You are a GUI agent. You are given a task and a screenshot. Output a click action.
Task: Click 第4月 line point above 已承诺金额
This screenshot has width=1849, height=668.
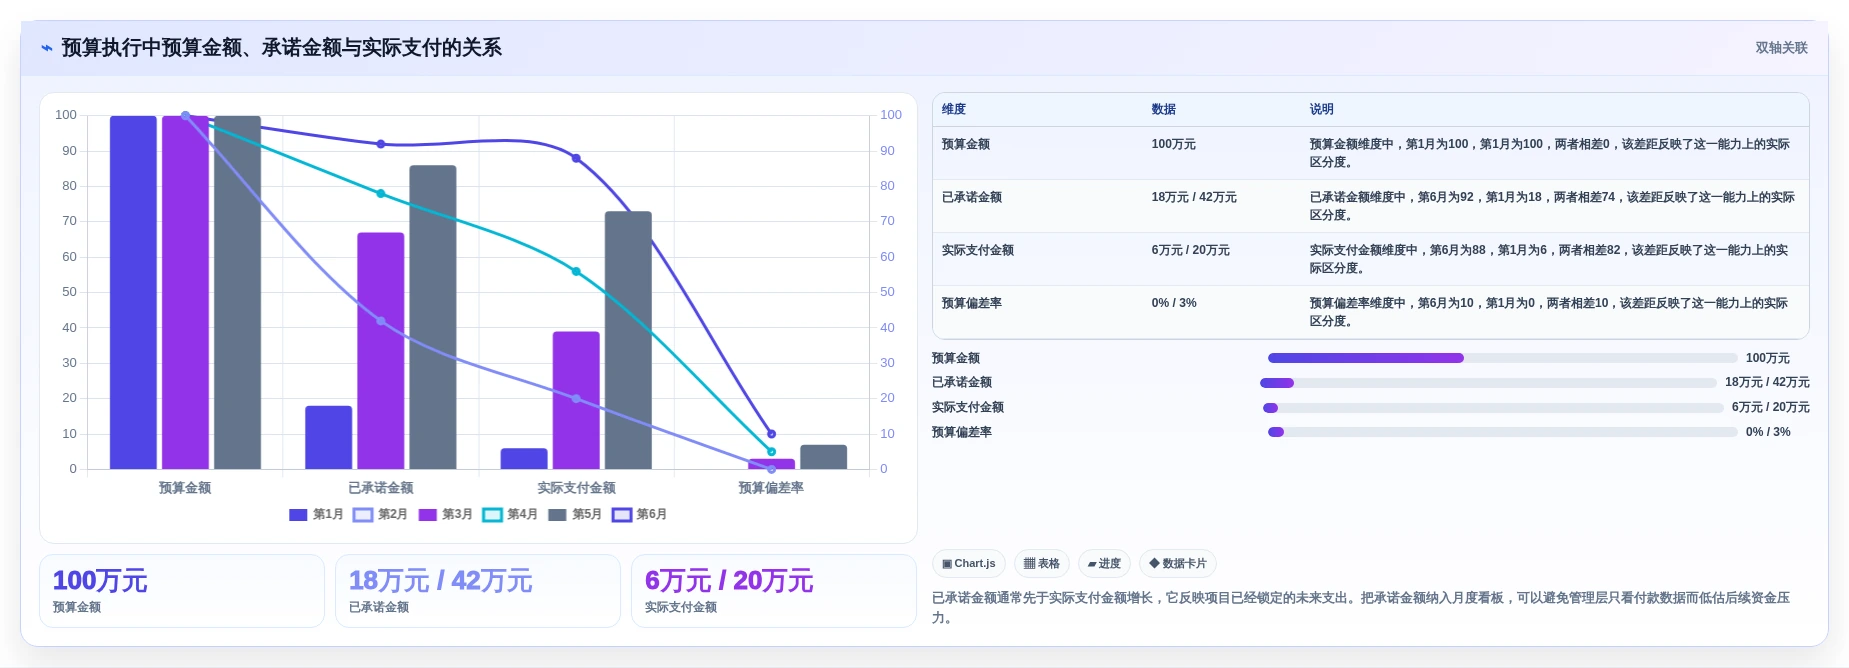(x=381, y=193)
